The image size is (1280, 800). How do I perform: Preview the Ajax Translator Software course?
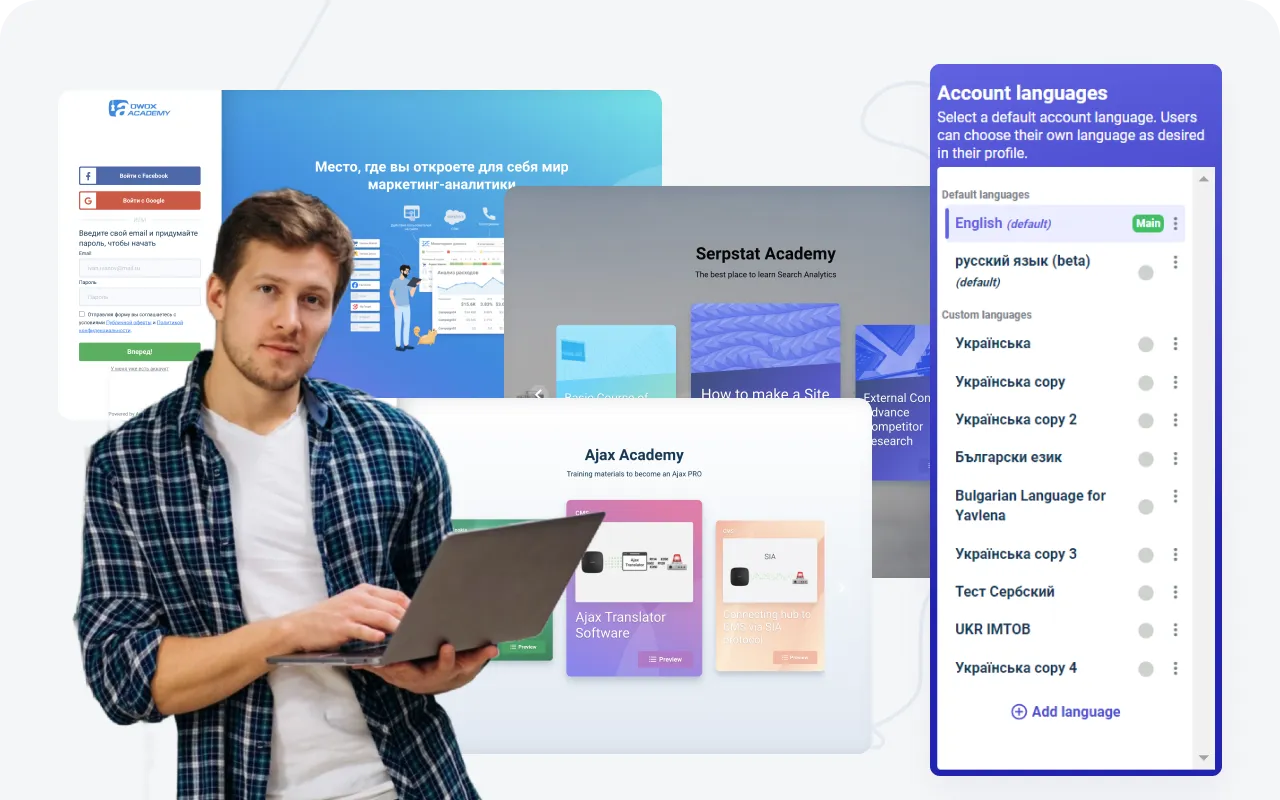click(x=665, y=659)
